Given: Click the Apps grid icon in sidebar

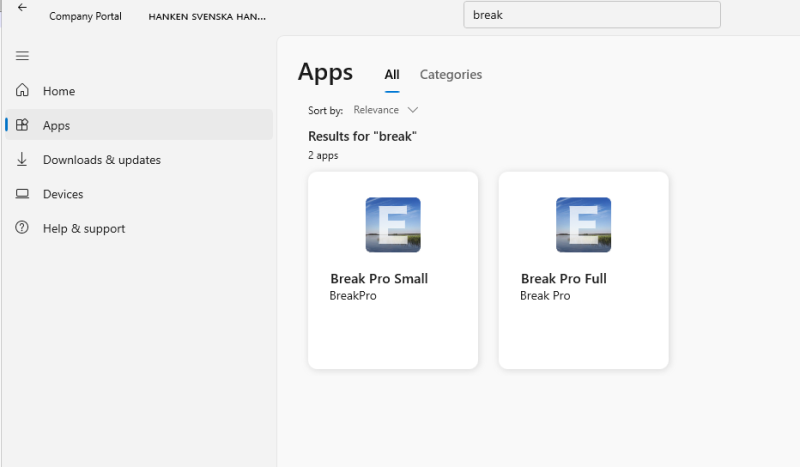Looking at the screenshot, I should pos(22,125).
